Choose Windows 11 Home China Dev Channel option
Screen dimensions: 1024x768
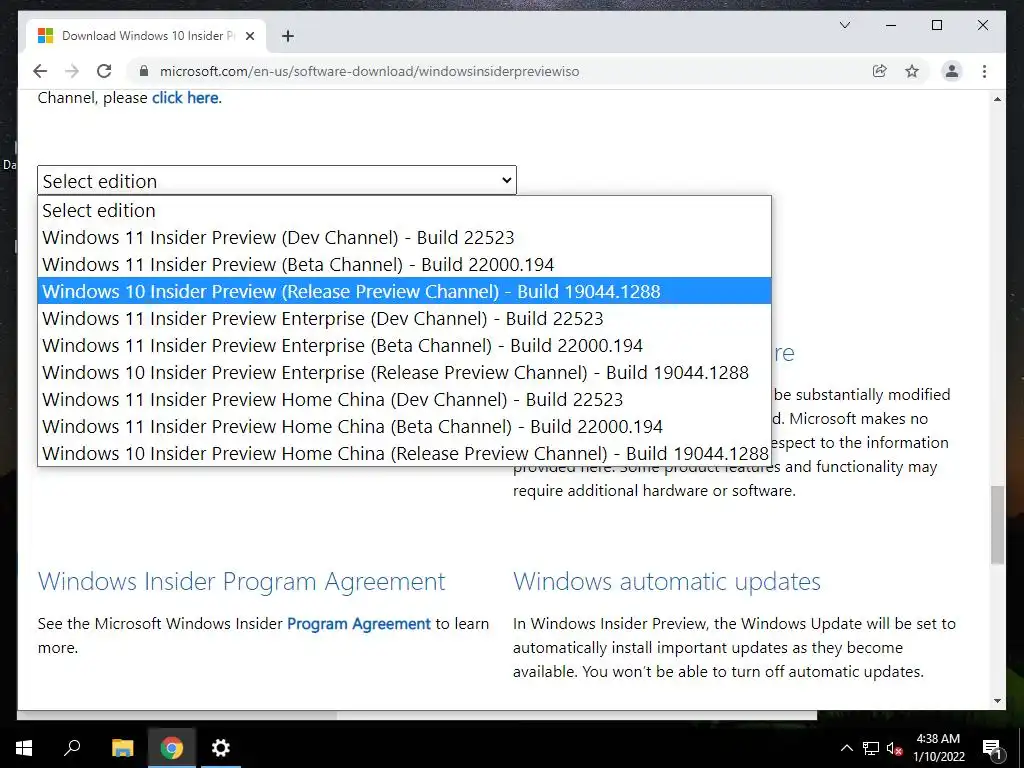point(404,399)
